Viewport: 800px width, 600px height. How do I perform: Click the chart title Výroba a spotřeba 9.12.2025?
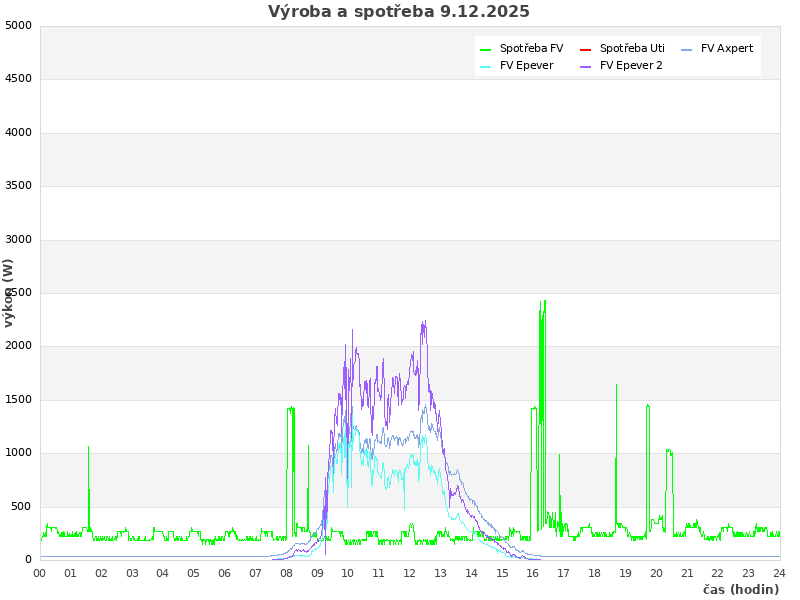(x=399, y=12)
